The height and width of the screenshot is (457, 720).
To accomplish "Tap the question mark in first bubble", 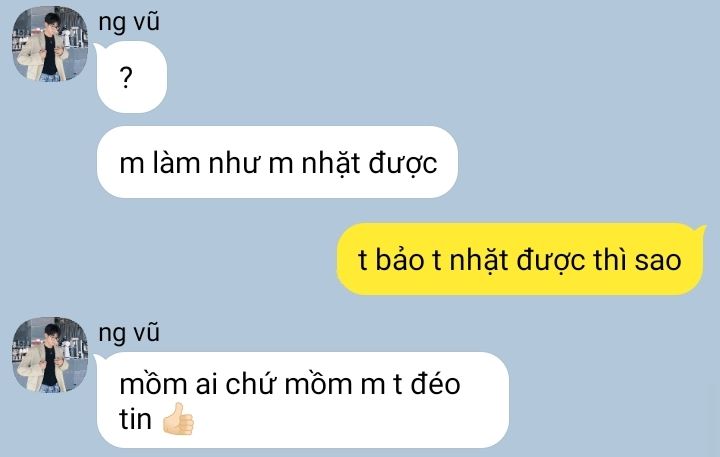I will pyautogui.click(x=126, y=77).
